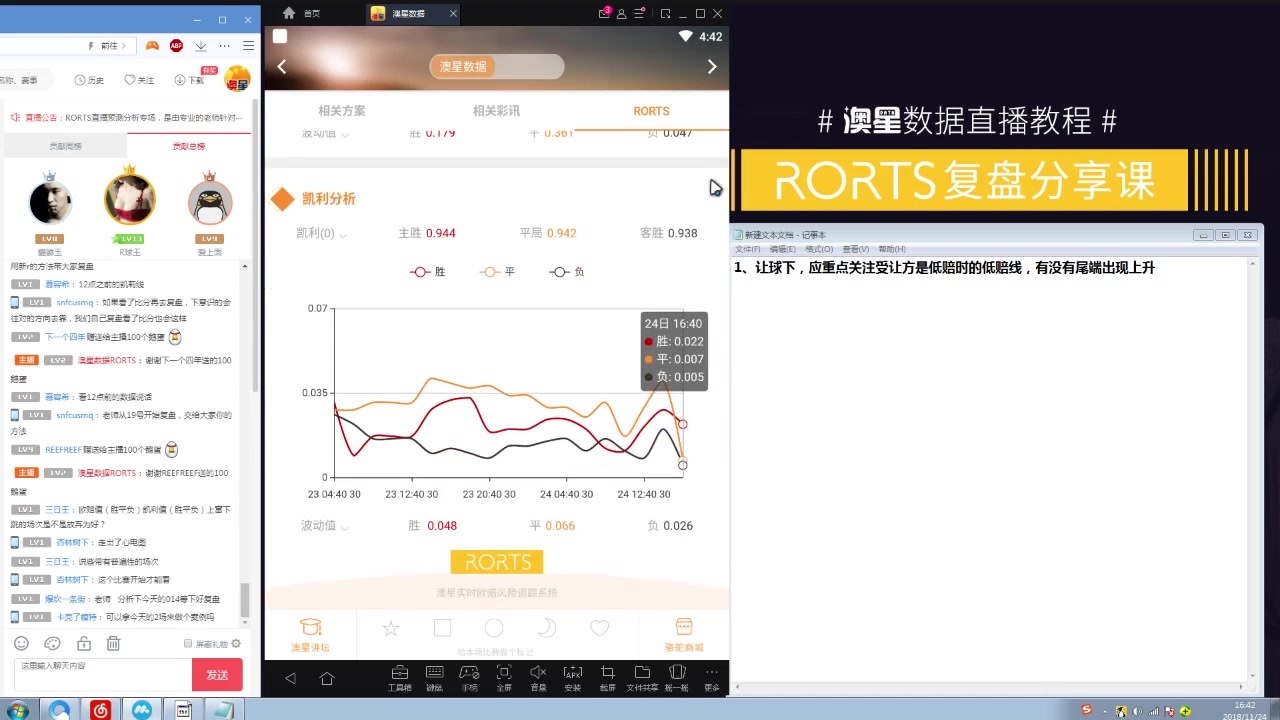Toggle the 平 series in chart legend

pyautogui.click(x=498, y=272)
